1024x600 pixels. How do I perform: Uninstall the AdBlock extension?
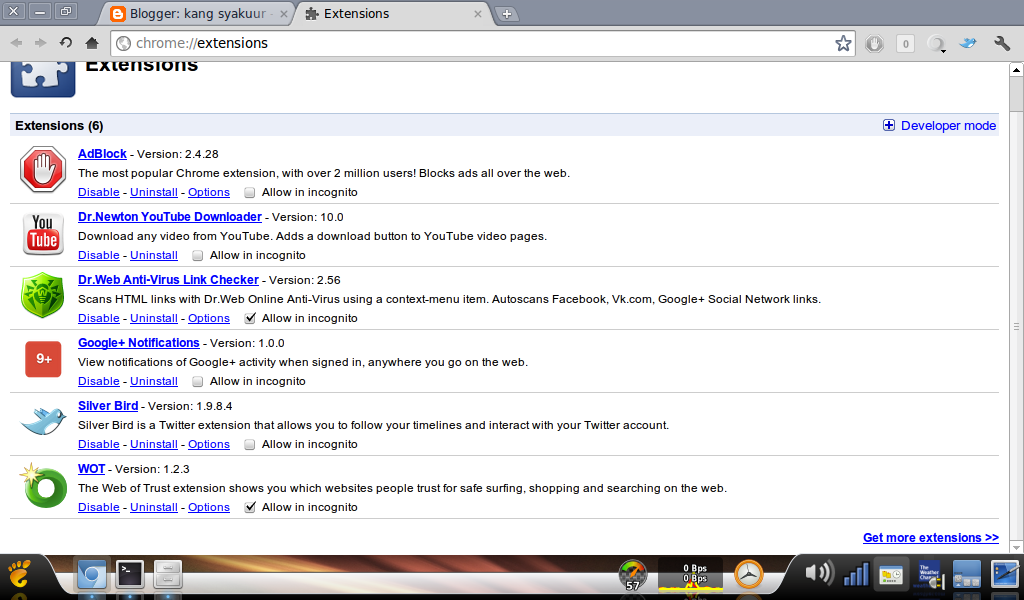[x=154, y=192]
